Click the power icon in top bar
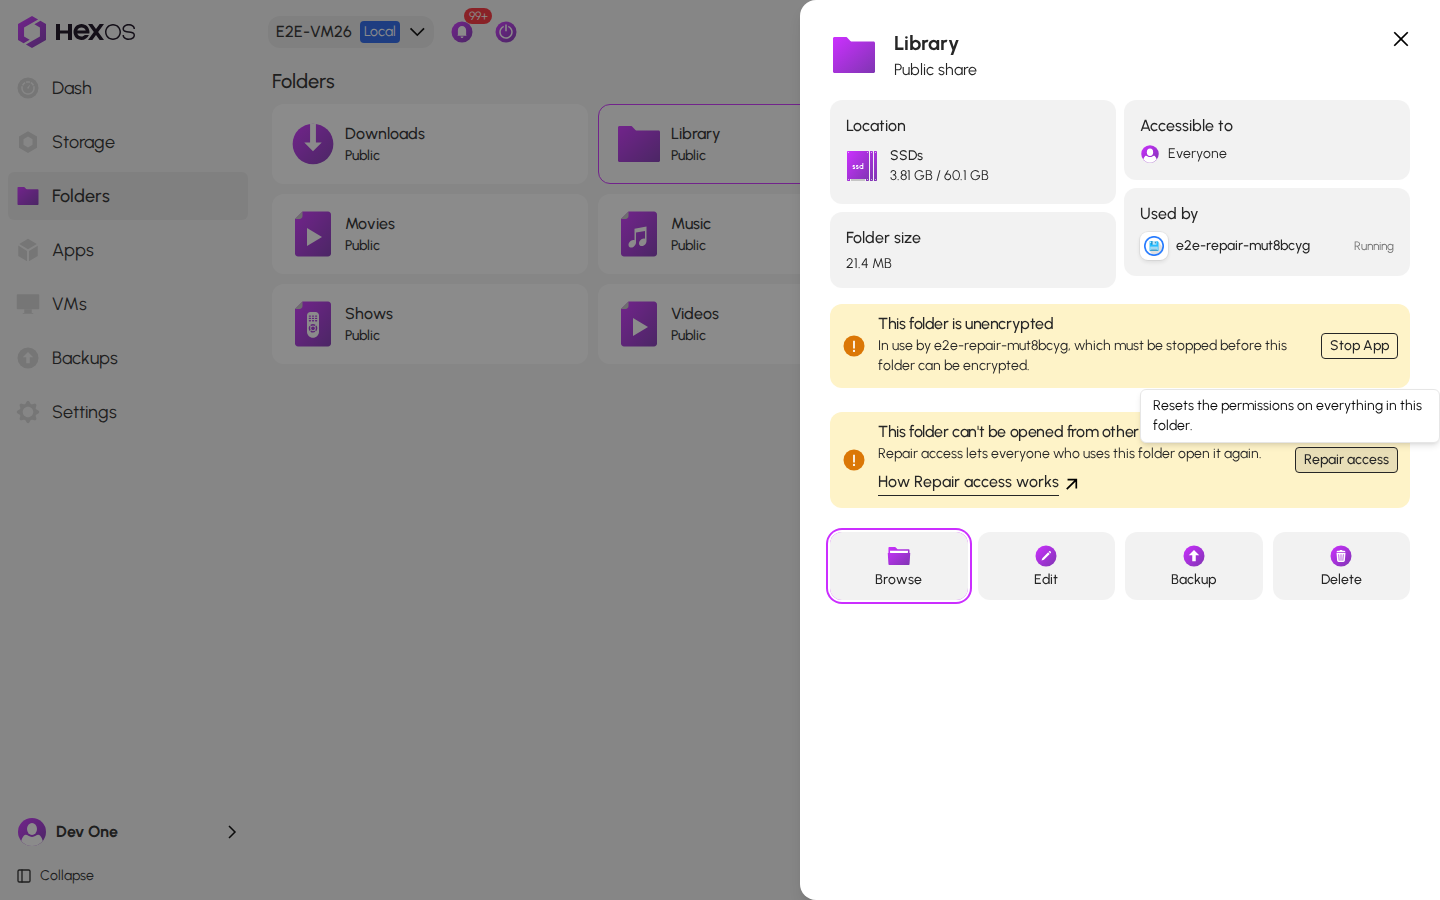The image size is (1440, 900). click(x=506, y=32)
